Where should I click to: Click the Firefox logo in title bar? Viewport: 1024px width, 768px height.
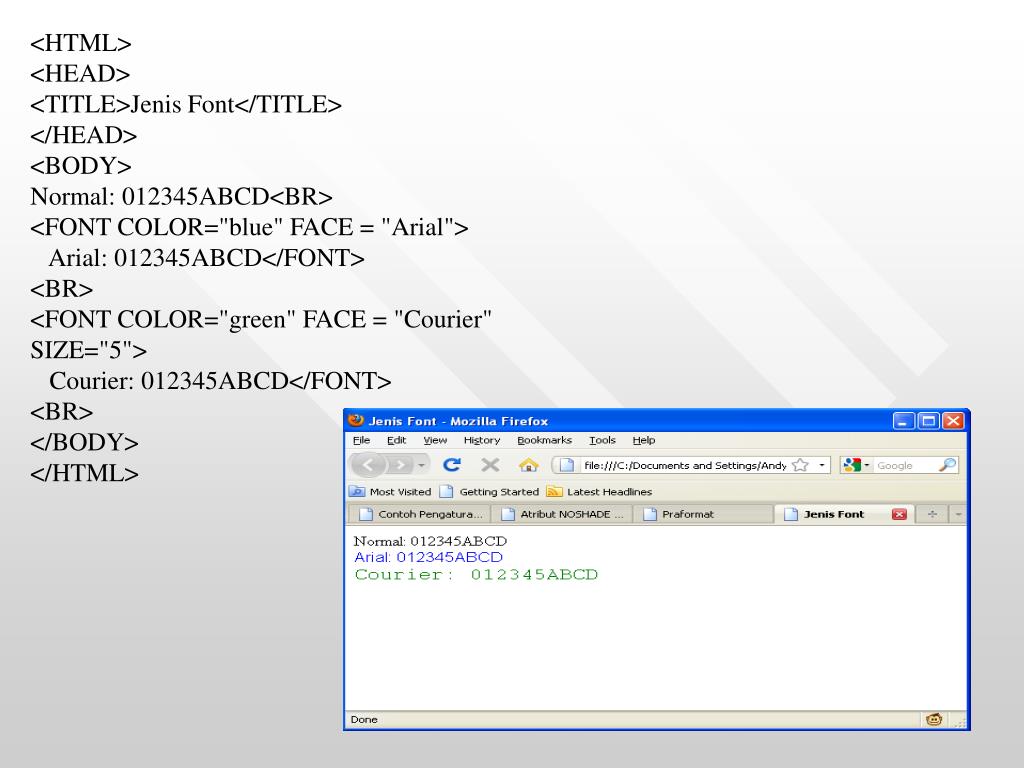pyautogui.click(x=356, y=421)
